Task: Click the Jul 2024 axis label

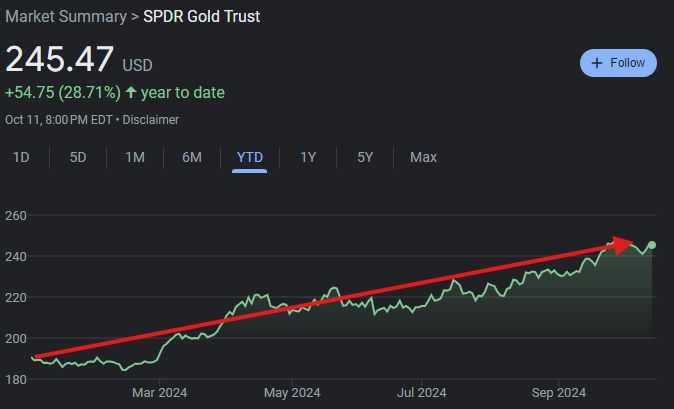Action: click(x=421, y=393)
